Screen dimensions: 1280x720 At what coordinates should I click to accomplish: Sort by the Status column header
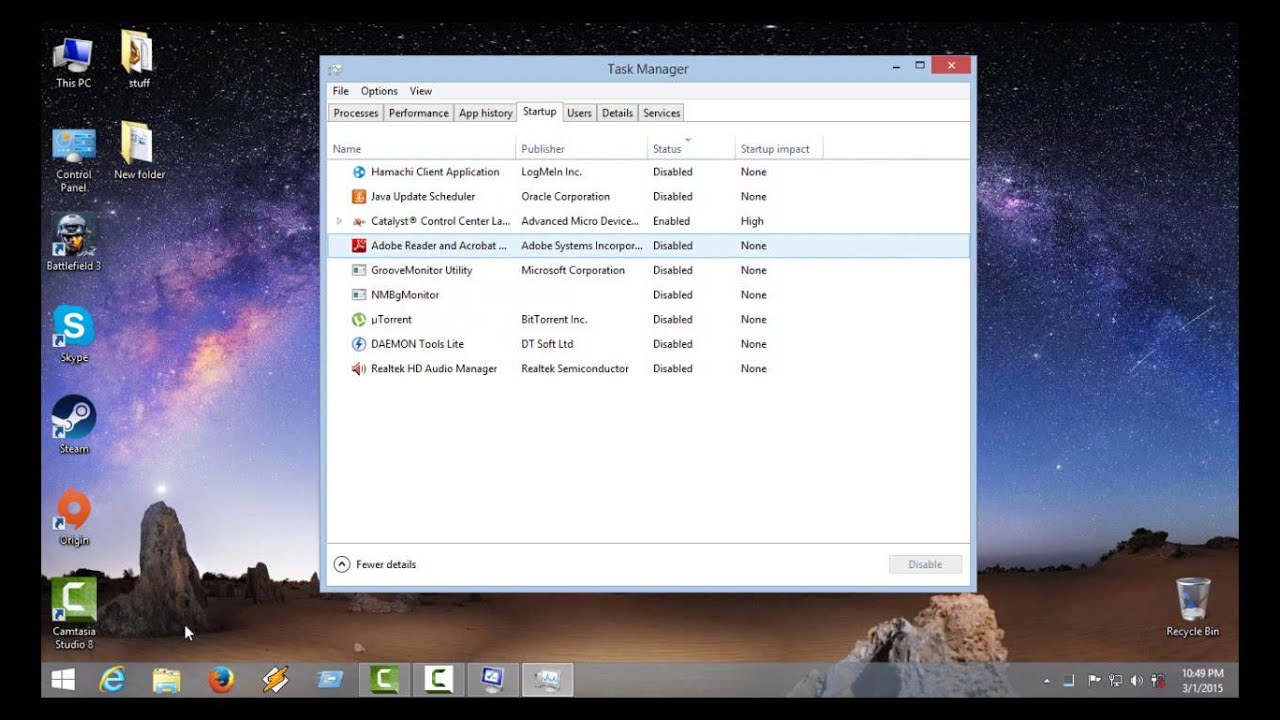pyautogui.click(x=691, y=148)
